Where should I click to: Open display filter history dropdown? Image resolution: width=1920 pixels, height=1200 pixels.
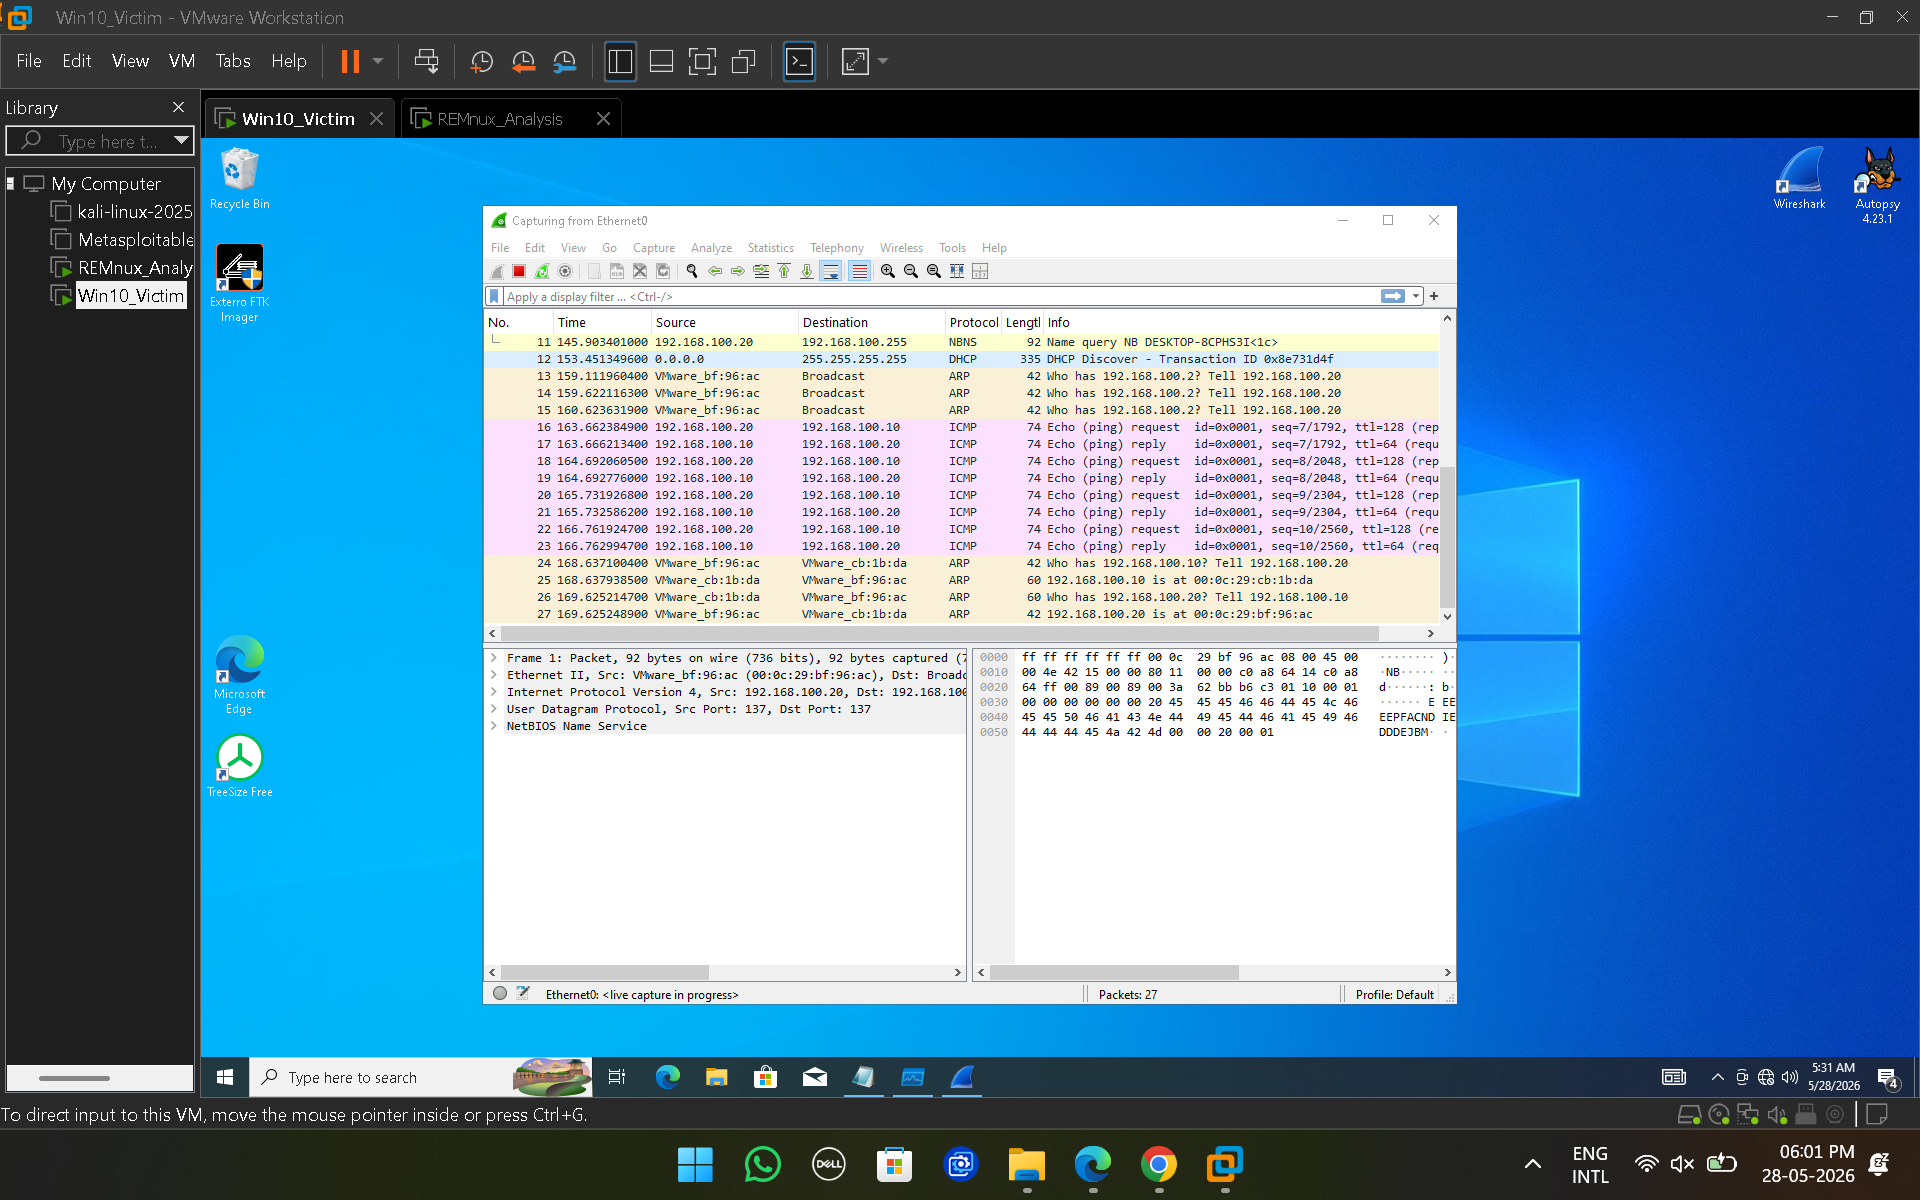pyautogui.click(x=1416, y=296)
